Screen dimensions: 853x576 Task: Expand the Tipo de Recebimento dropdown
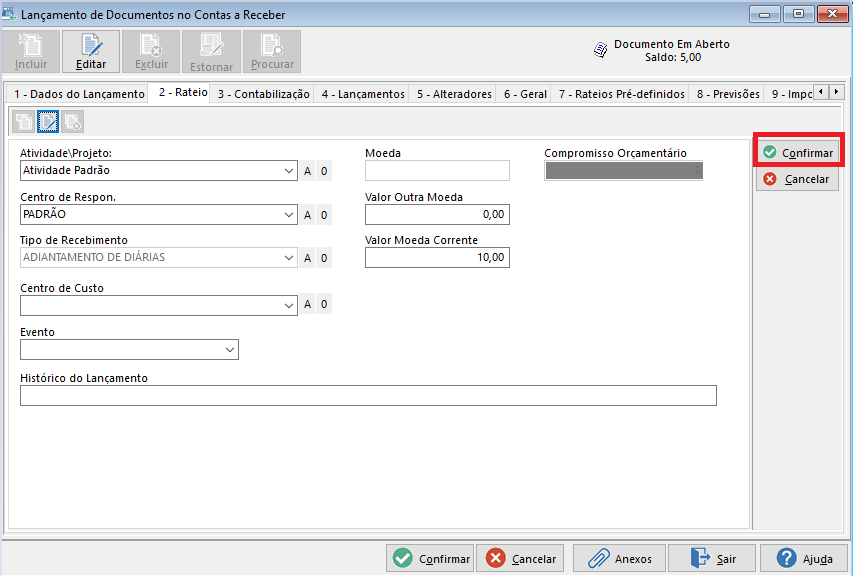(288, 258)
